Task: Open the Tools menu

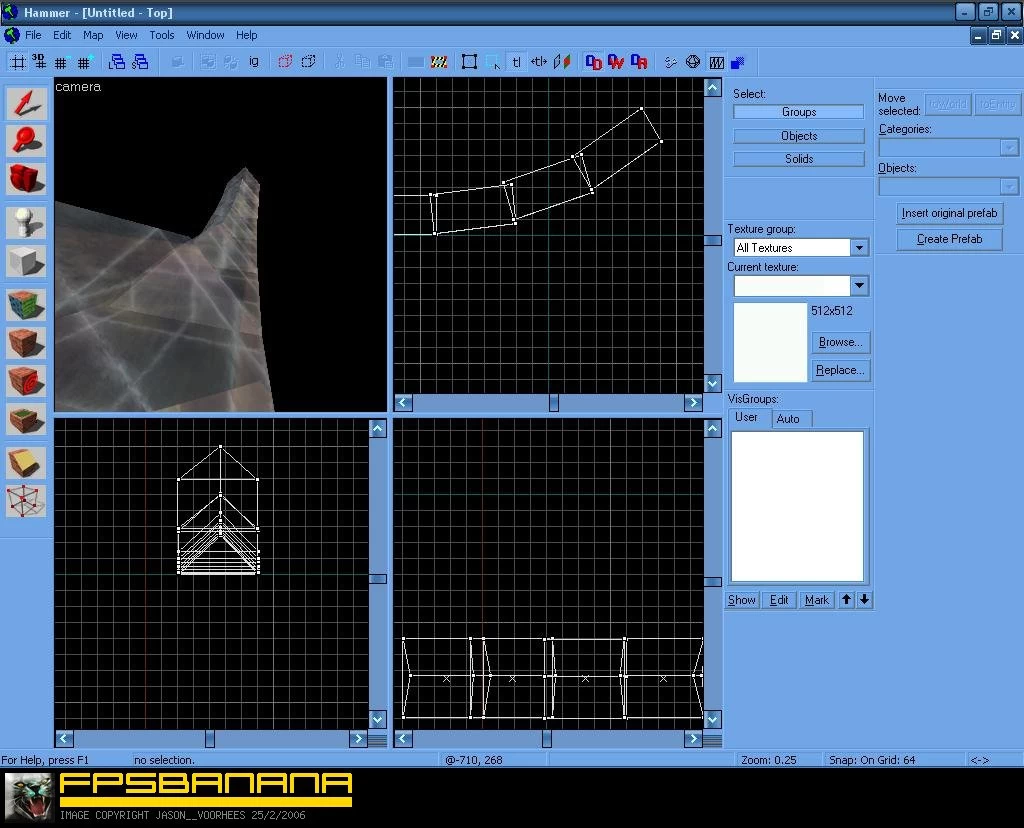Action: point(161,35)
